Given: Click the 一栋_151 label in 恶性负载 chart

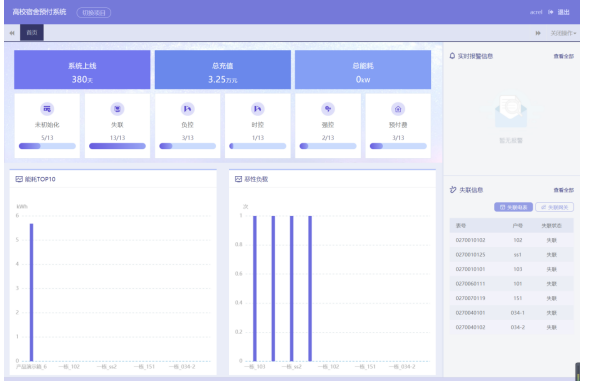Looking at the screenshot, I should [x=365, y=366].
